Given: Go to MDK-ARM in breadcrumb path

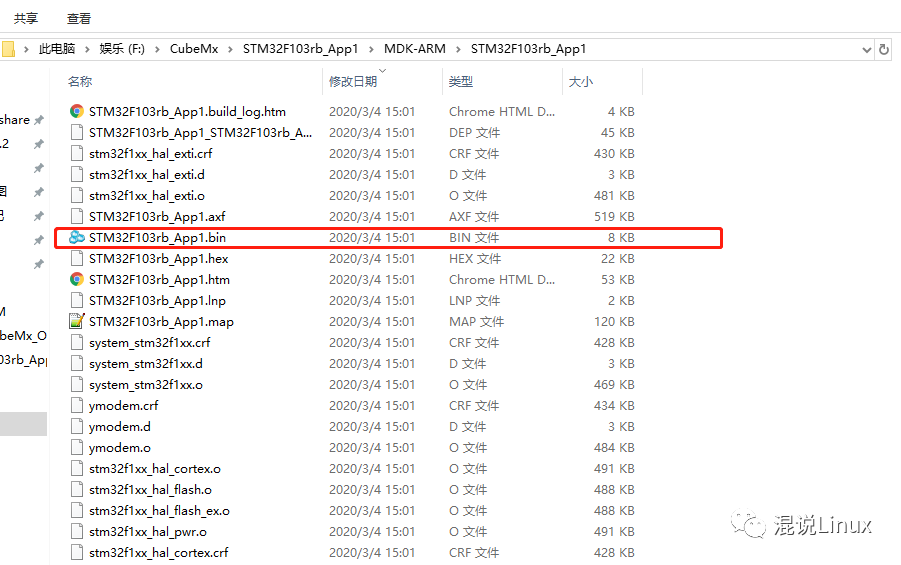Looking at the screenshot, I should coord(415,49).
